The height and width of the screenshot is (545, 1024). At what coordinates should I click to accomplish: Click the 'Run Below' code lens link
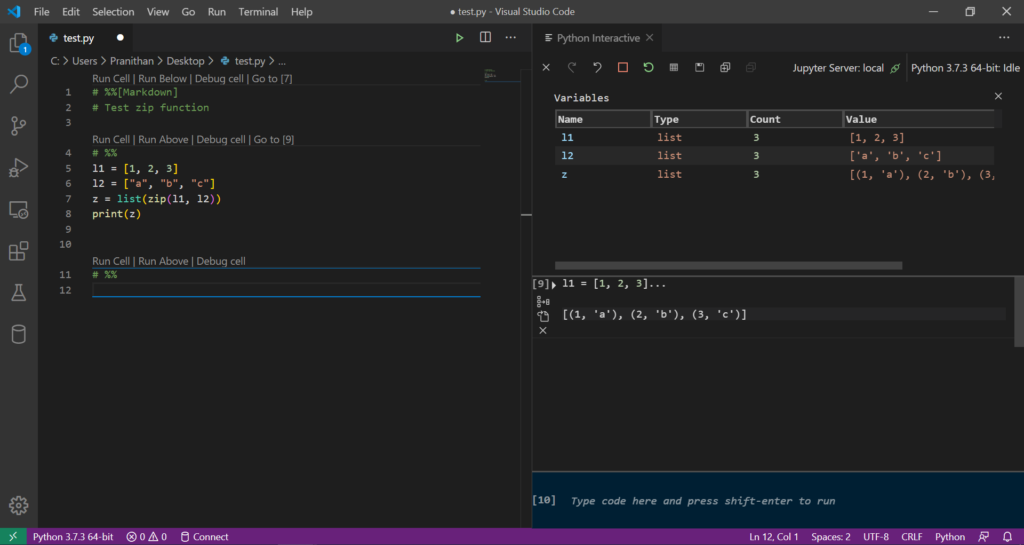163,79
